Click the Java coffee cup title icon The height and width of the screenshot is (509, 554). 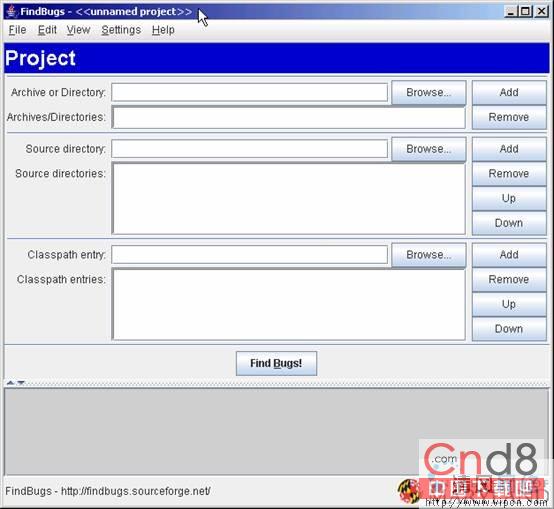click(x=12, y=11)
